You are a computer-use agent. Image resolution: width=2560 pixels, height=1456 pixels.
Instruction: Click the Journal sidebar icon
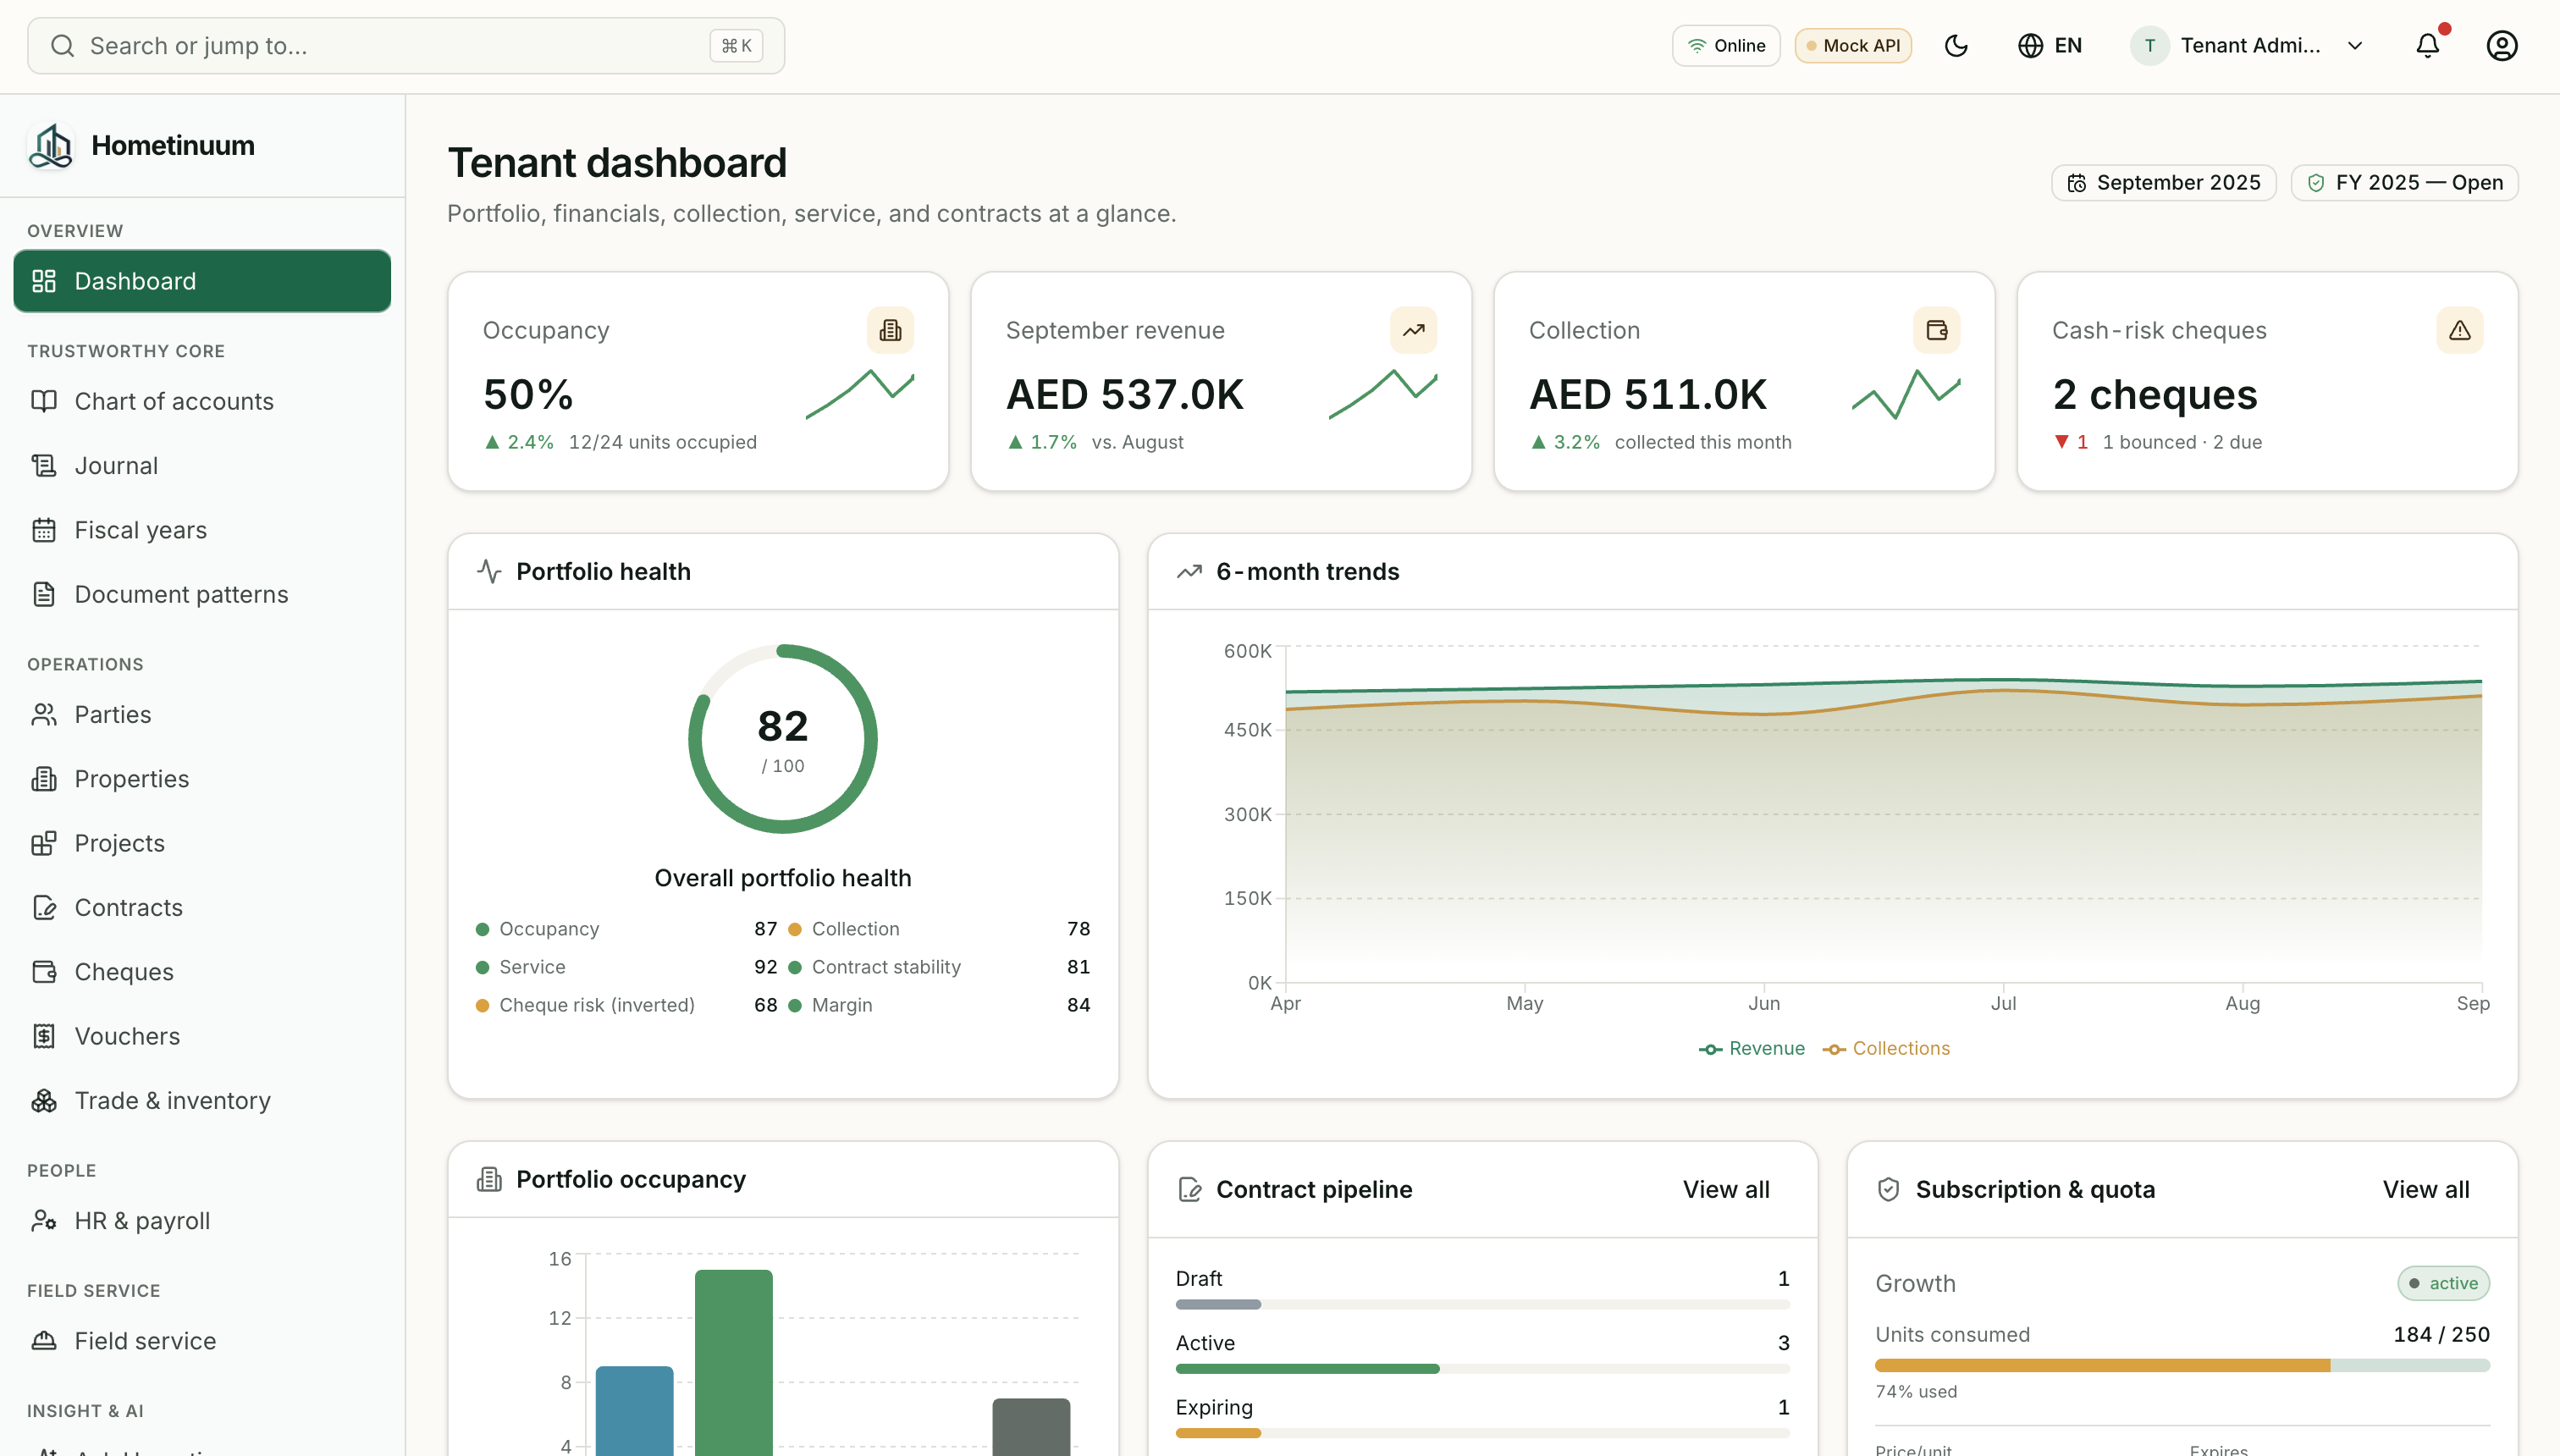coord(44,466)
